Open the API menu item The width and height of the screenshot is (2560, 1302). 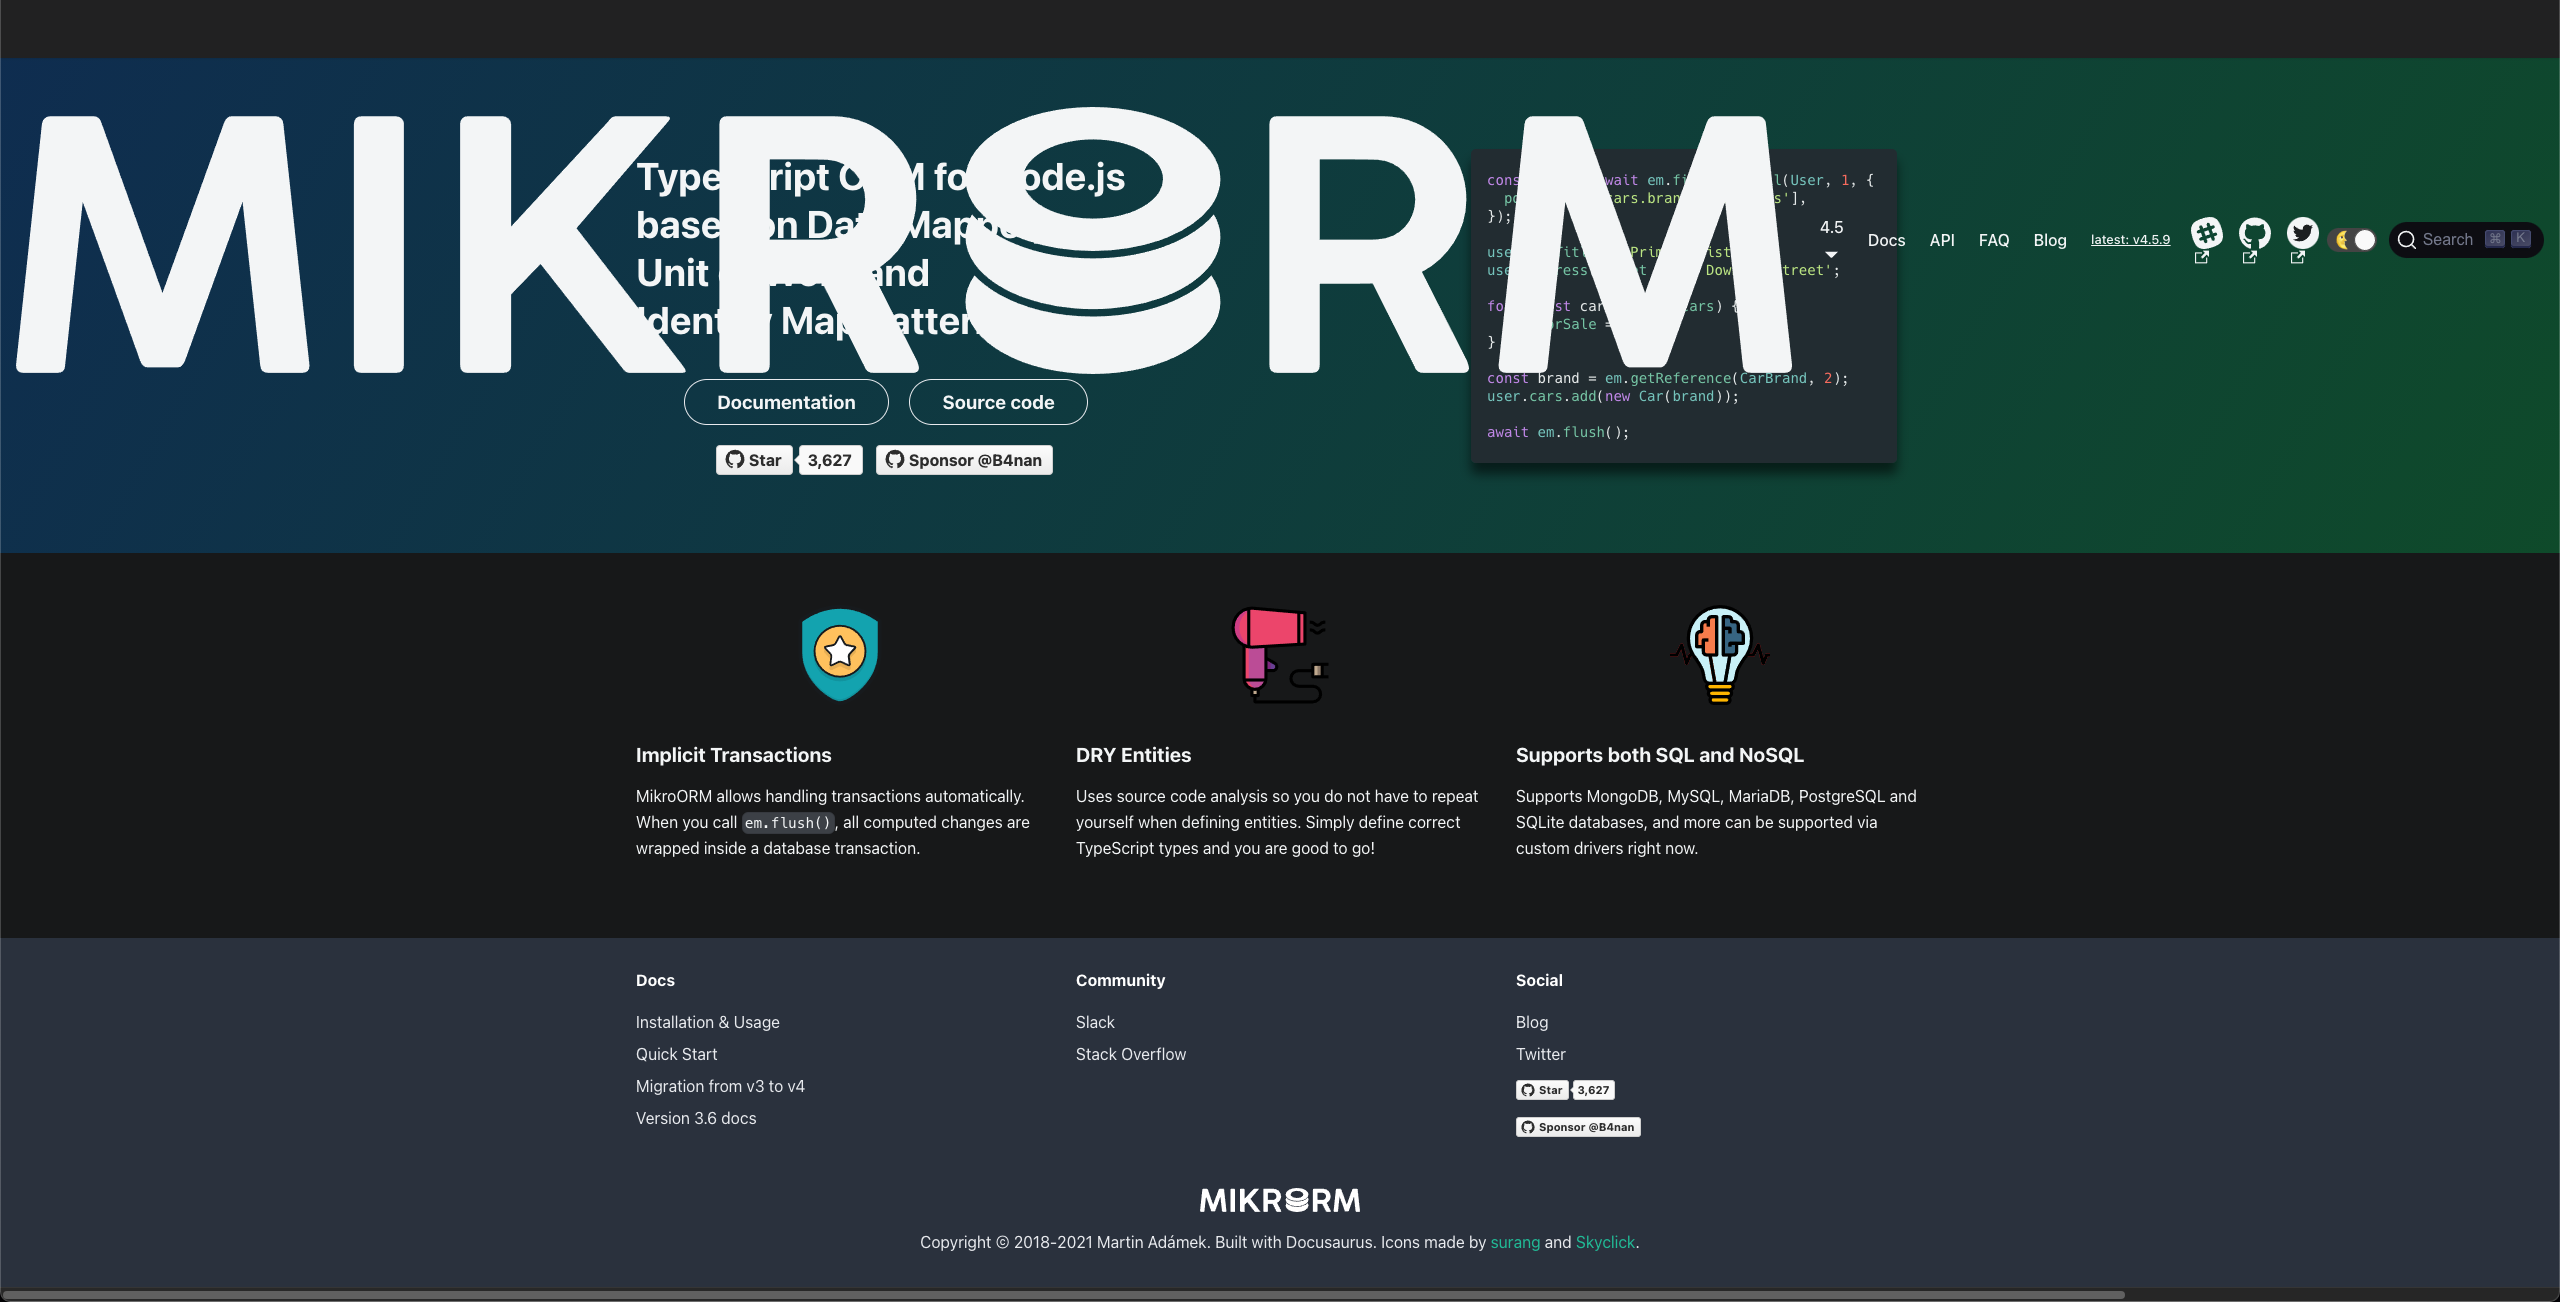[x=1941, y=239]
